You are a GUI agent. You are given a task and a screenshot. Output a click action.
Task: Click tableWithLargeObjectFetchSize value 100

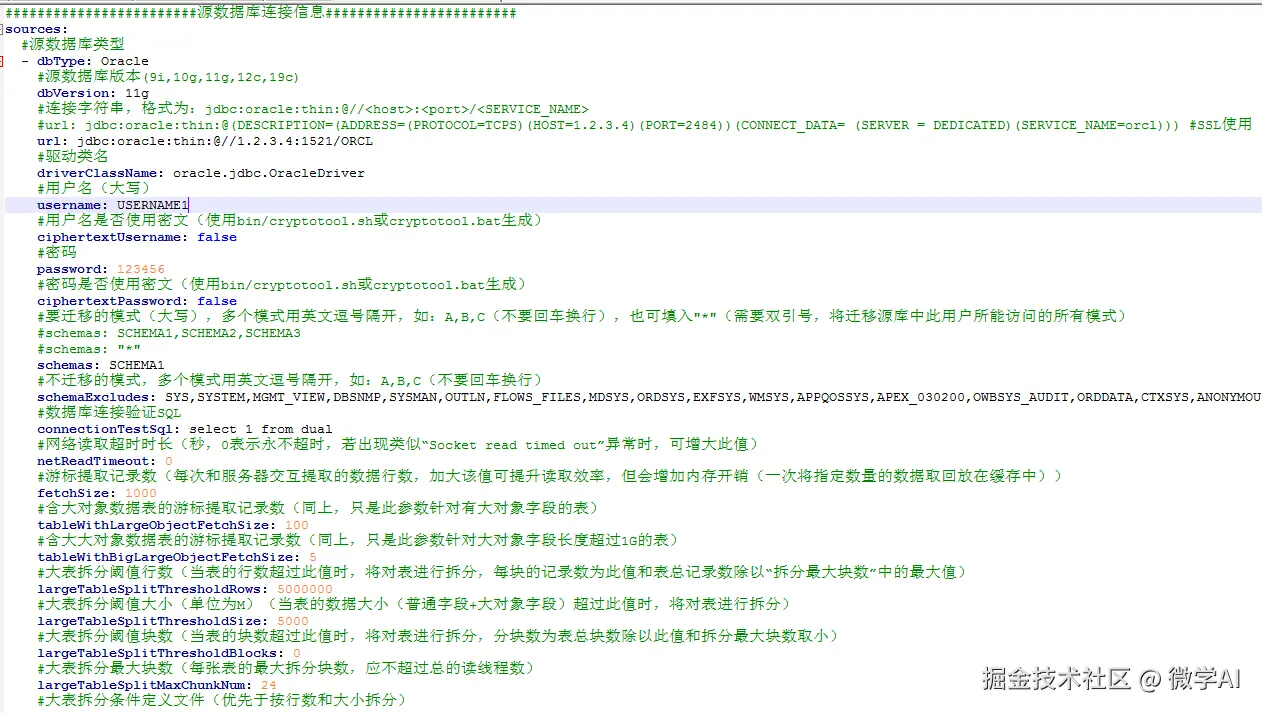pos(297,525)
